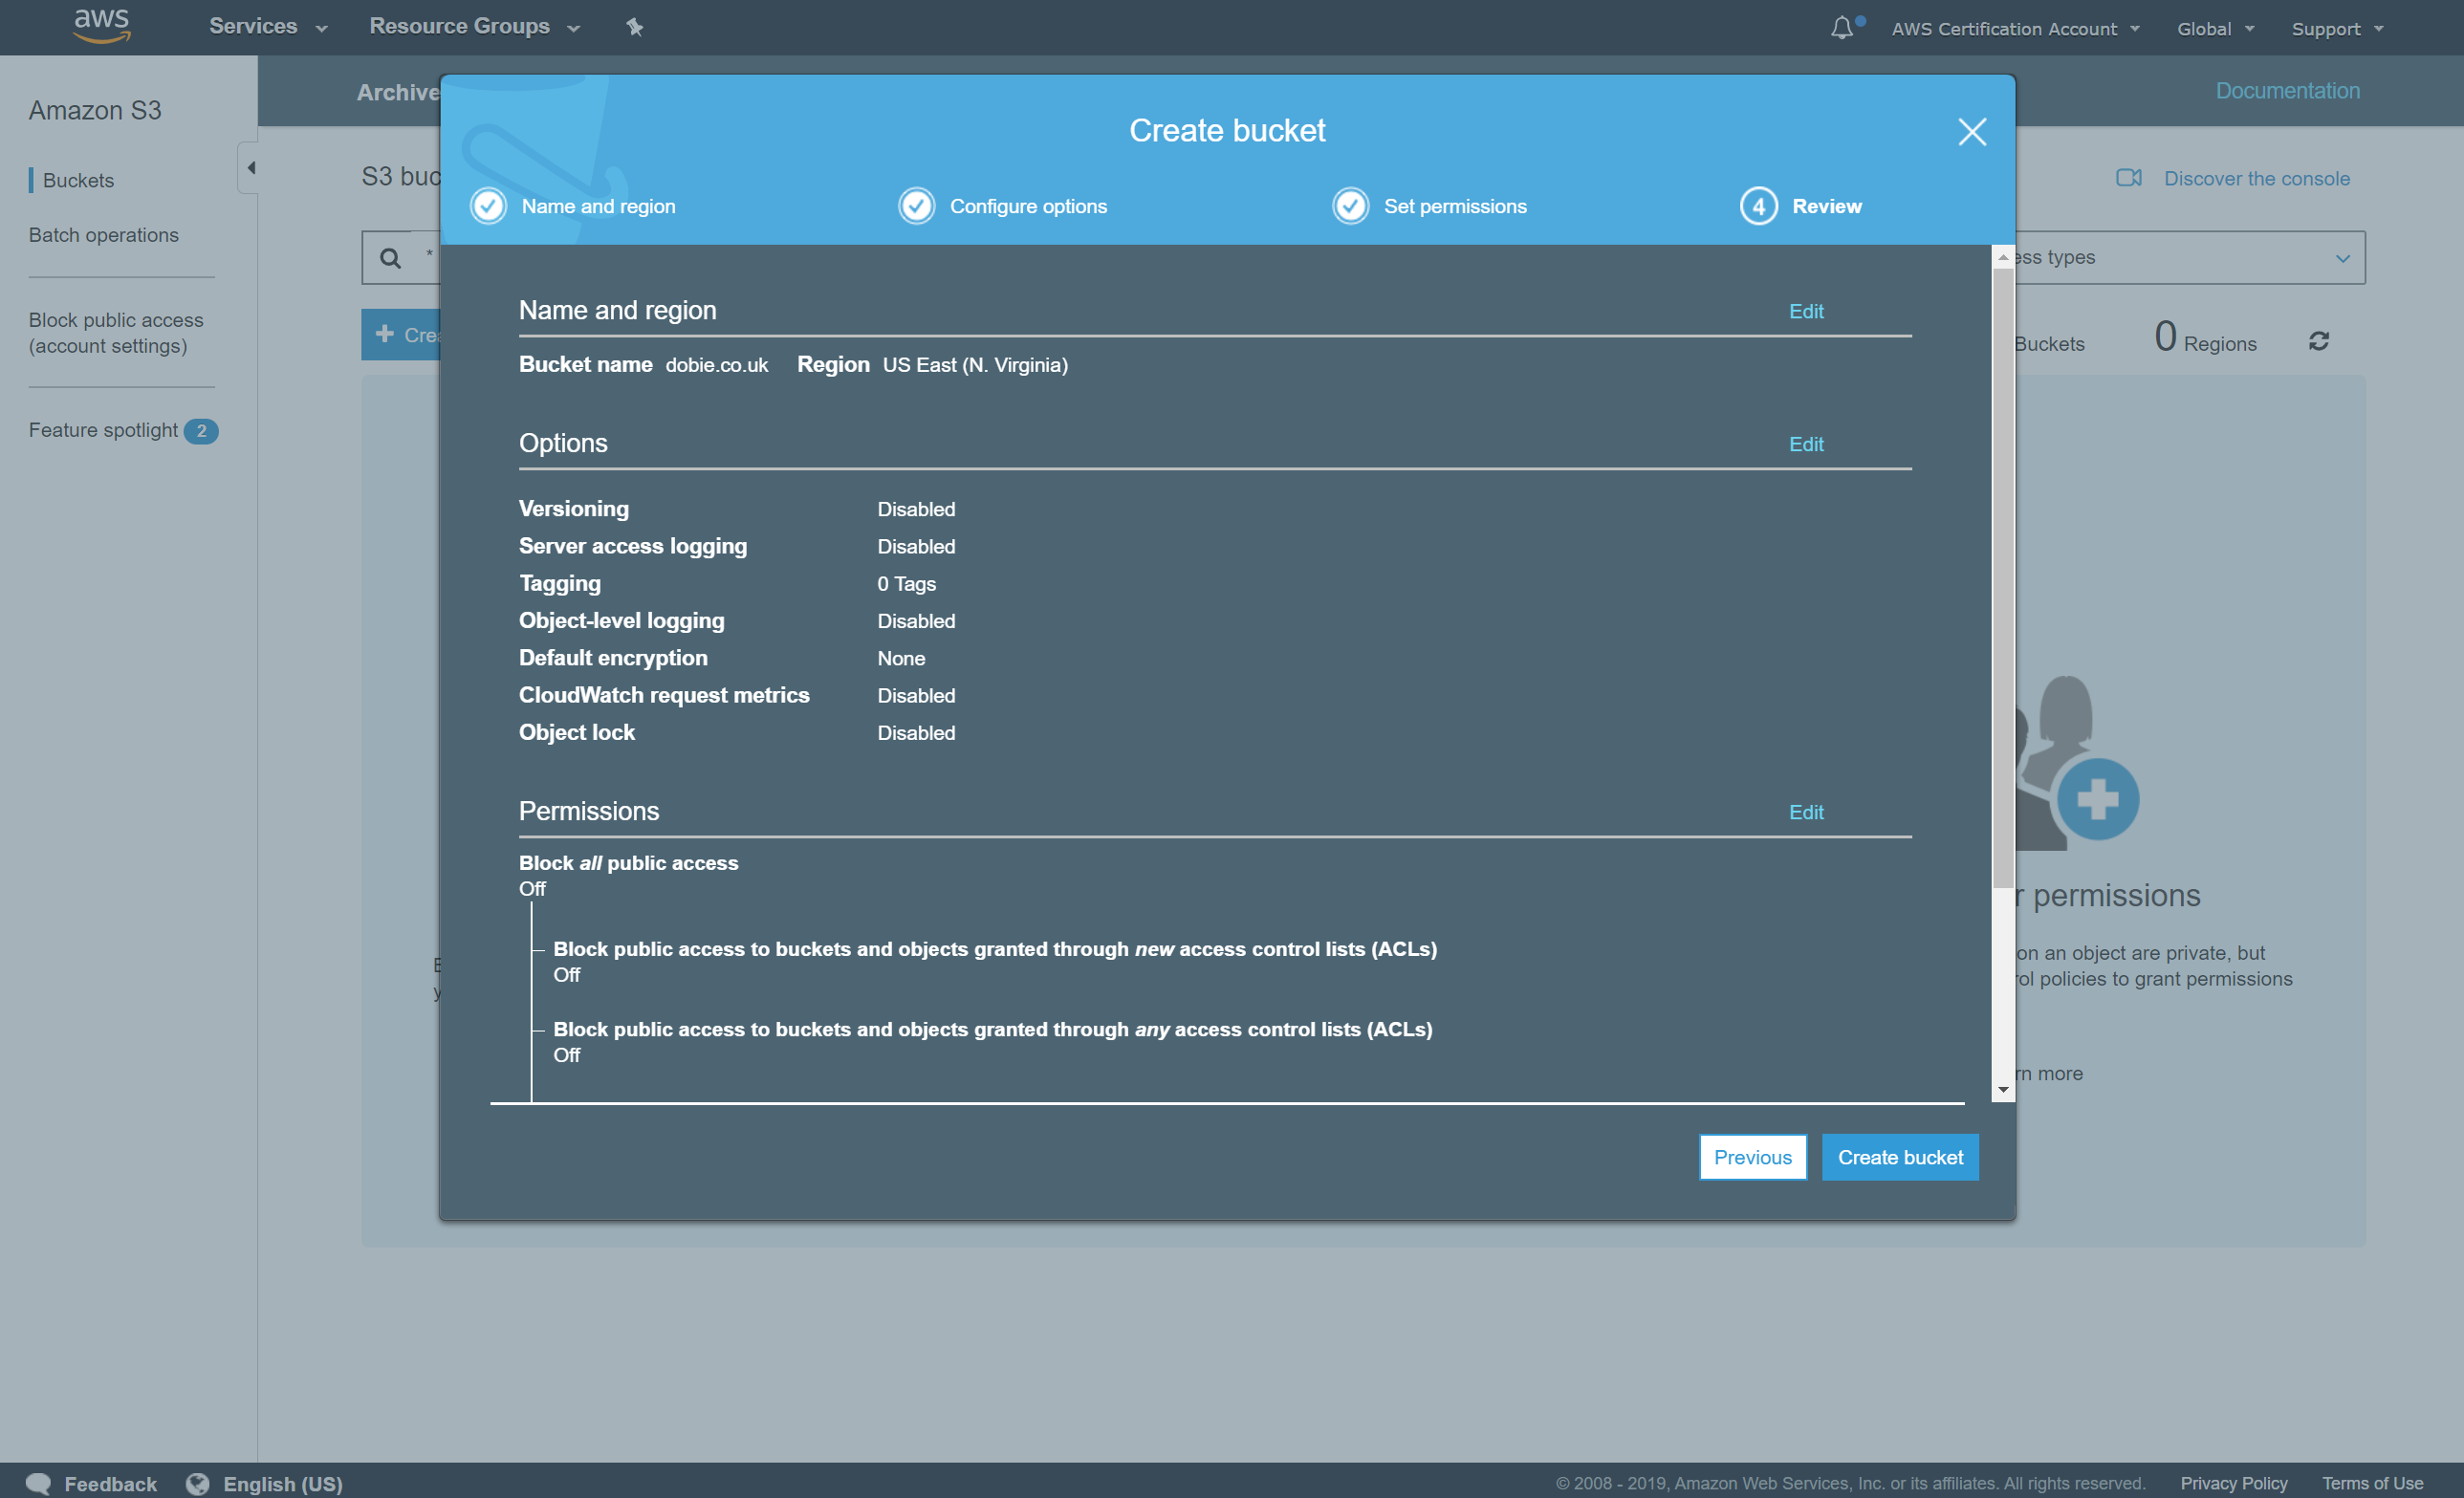Refresh the buckets list
The width and height of the screenshot is (2464, 1498).
[x=2319, y=342]
